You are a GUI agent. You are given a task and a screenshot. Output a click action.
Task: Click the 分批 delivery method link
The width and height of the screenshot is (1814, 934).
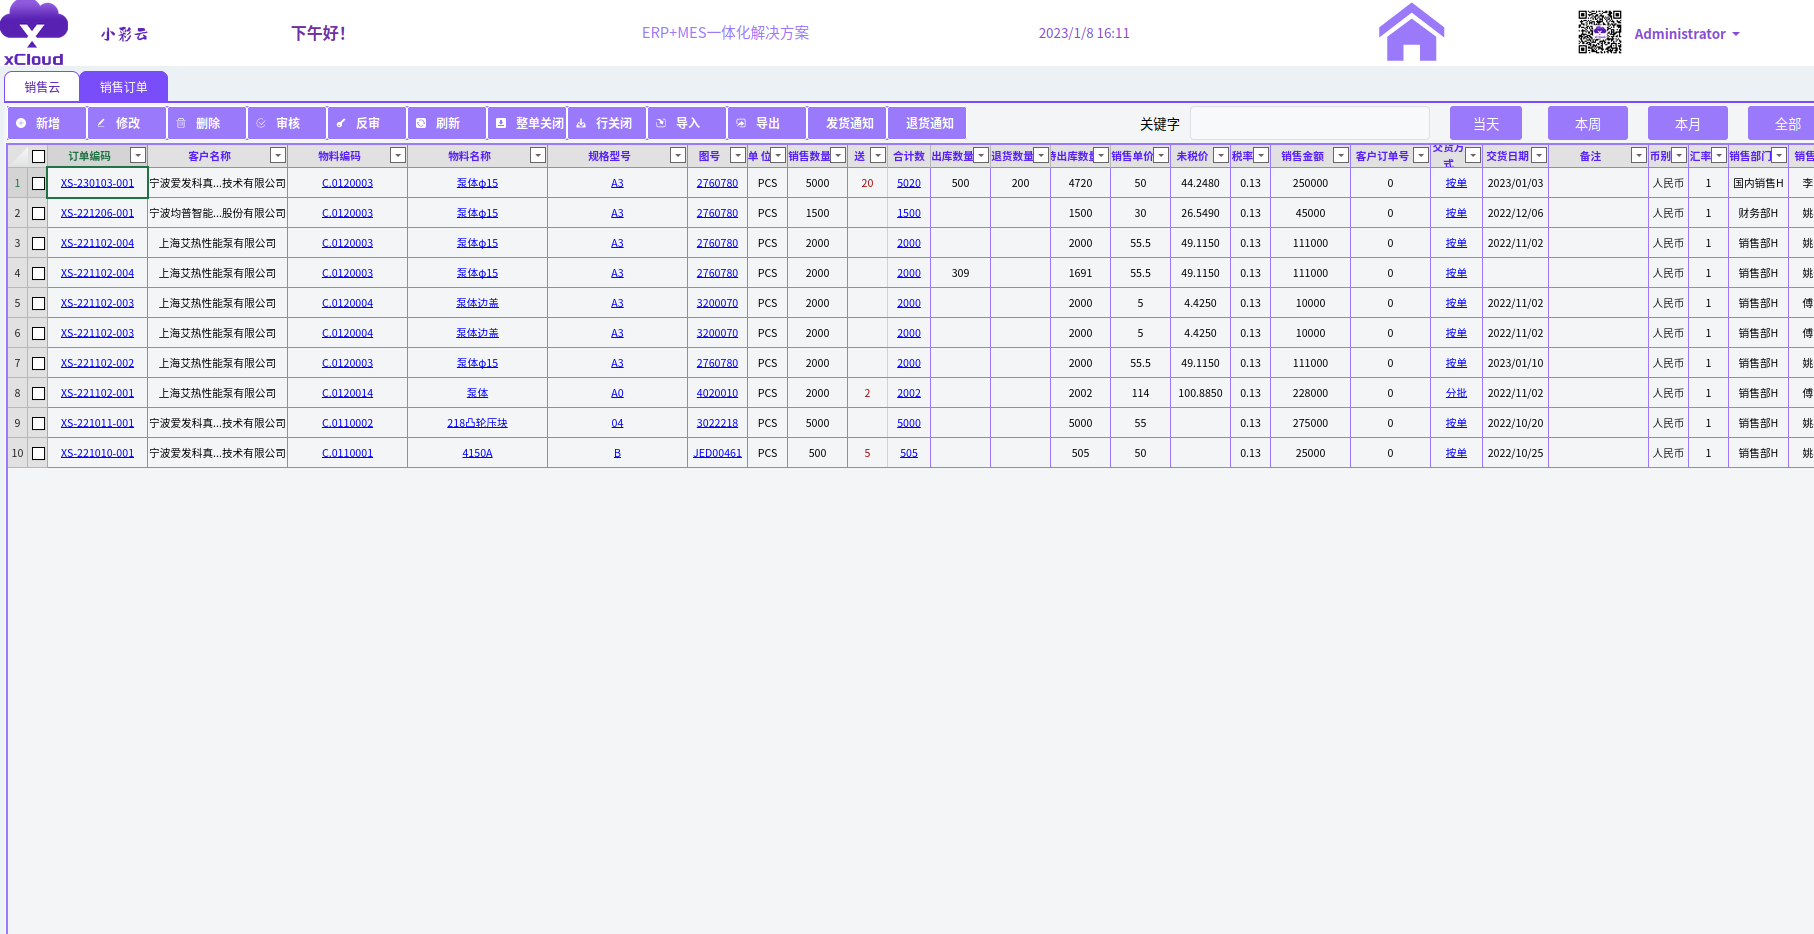click(1456, 393)
